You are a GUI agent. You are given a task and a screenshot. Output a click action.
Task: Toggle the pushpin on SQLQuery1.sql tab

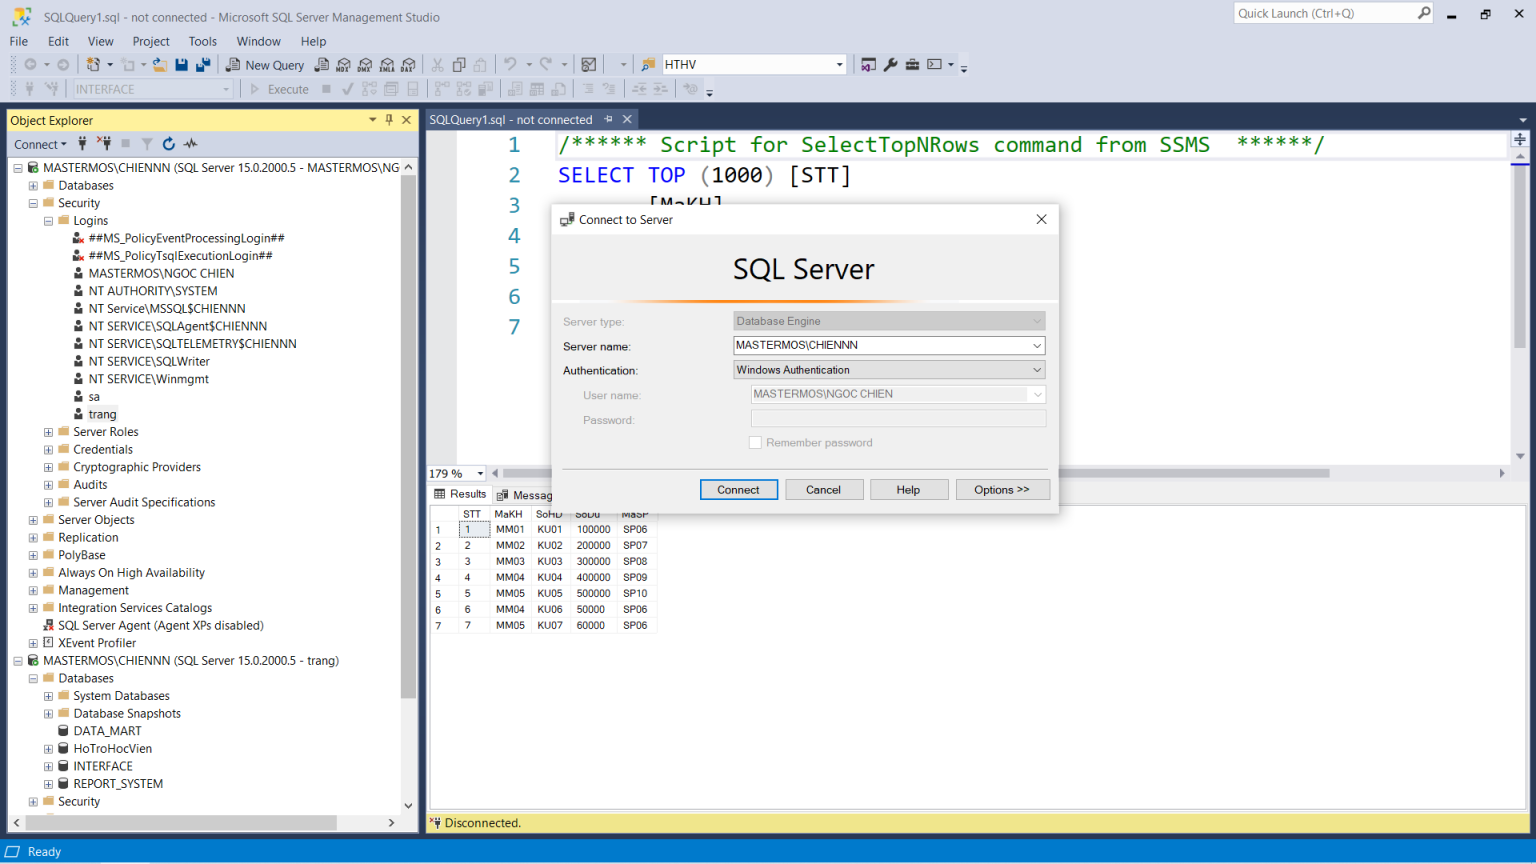[x=610, y=119]
